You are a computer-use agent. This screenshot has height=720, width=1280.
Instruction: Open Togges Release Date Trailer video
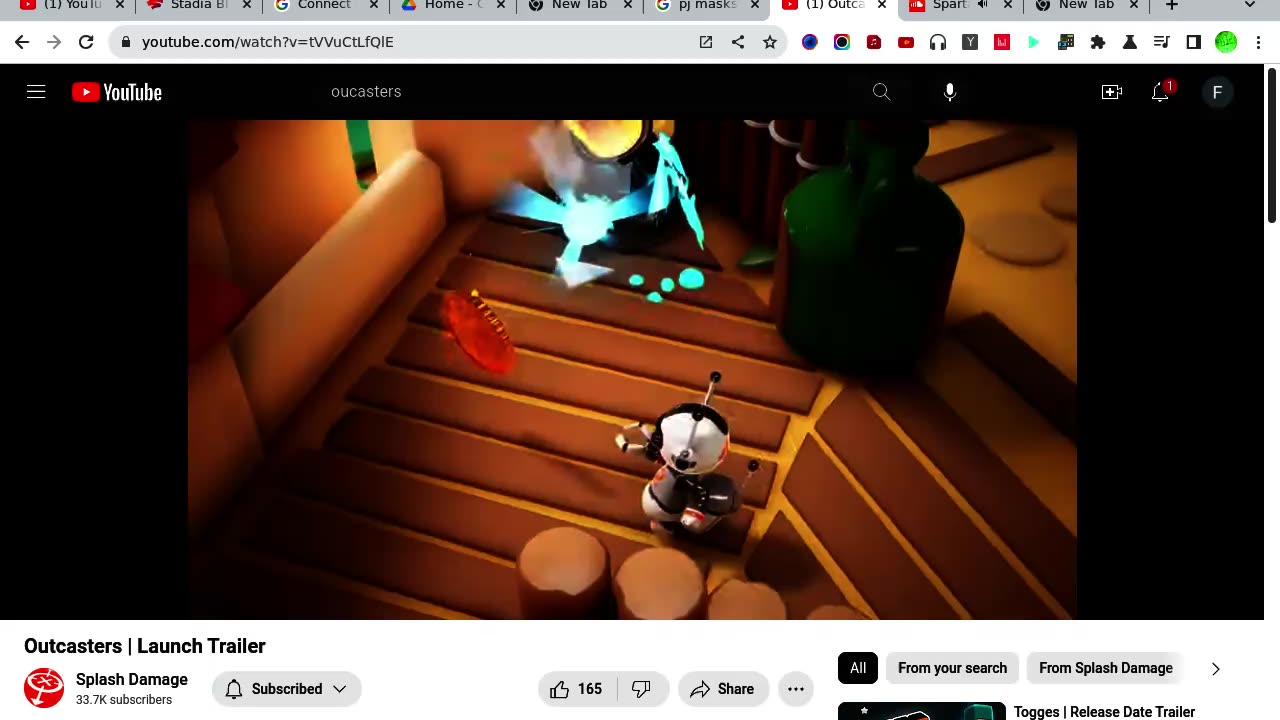(1104, 712)
